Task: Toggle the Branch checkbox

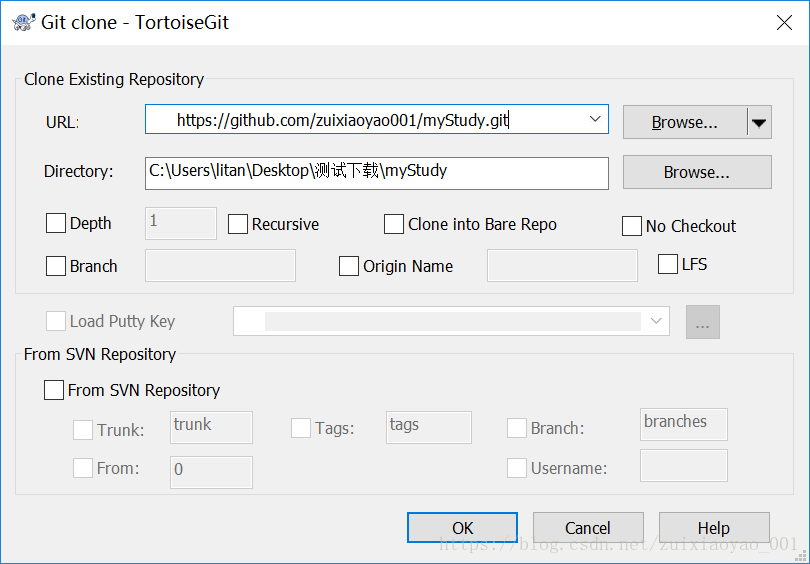Action: (x=56, y=266)
